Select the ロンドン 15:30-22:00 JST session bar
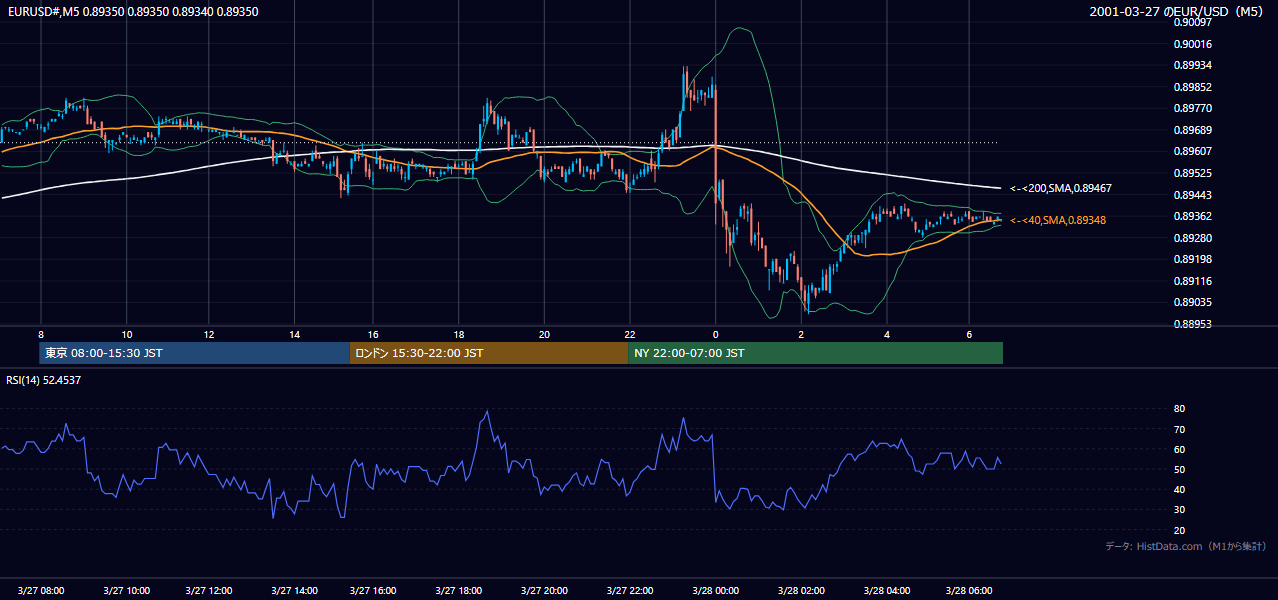Viewport: 1278px width, 600px height. (489, 353)
